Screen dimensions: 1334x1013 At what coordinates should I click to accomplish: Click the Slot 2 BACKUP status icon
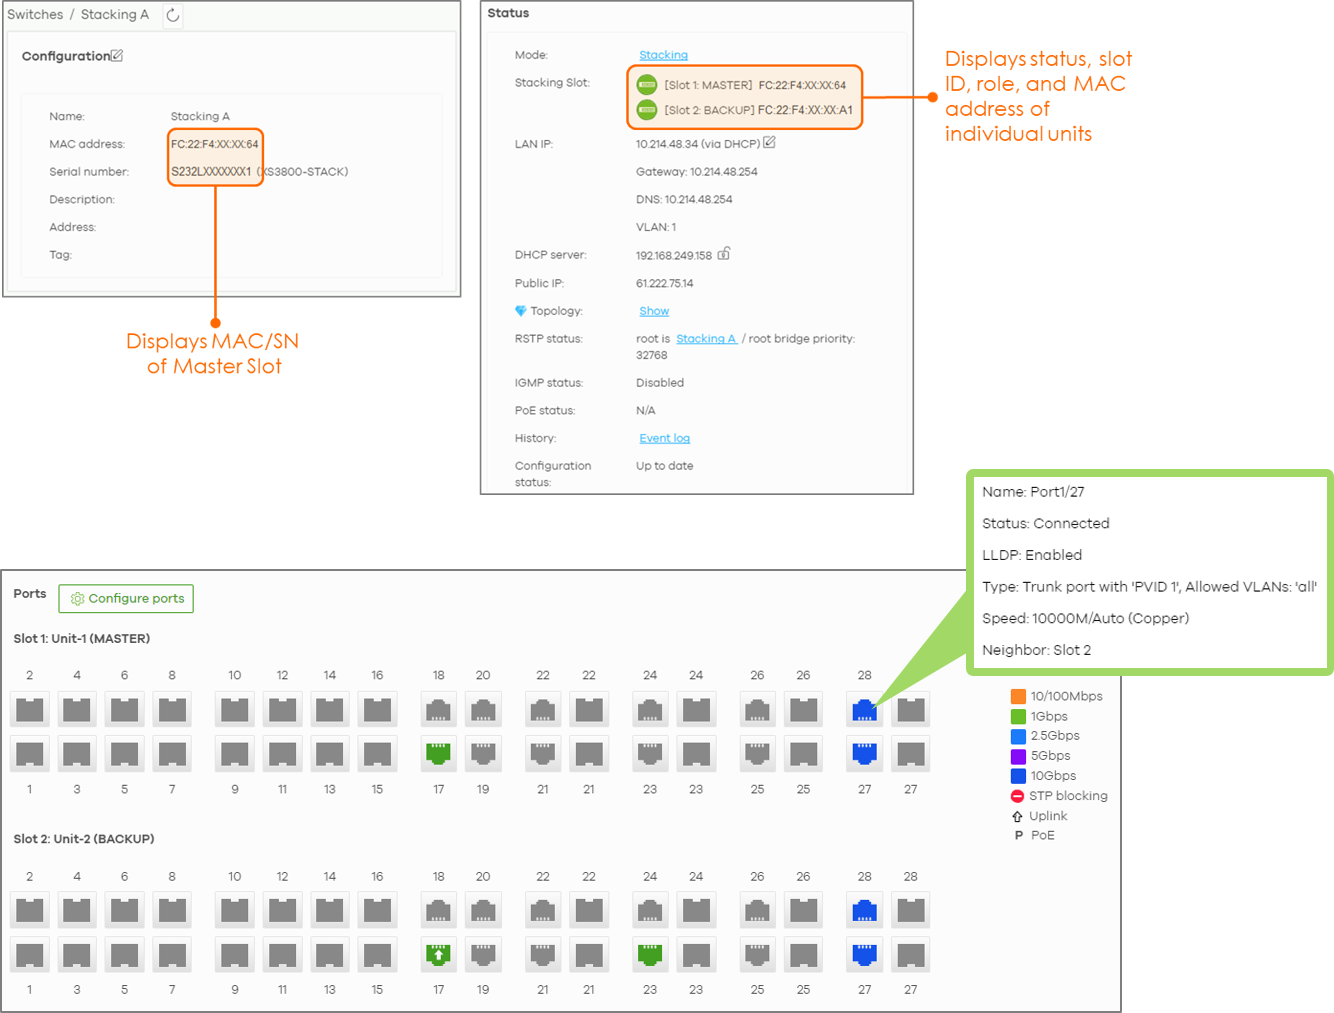tap(647, 109)
